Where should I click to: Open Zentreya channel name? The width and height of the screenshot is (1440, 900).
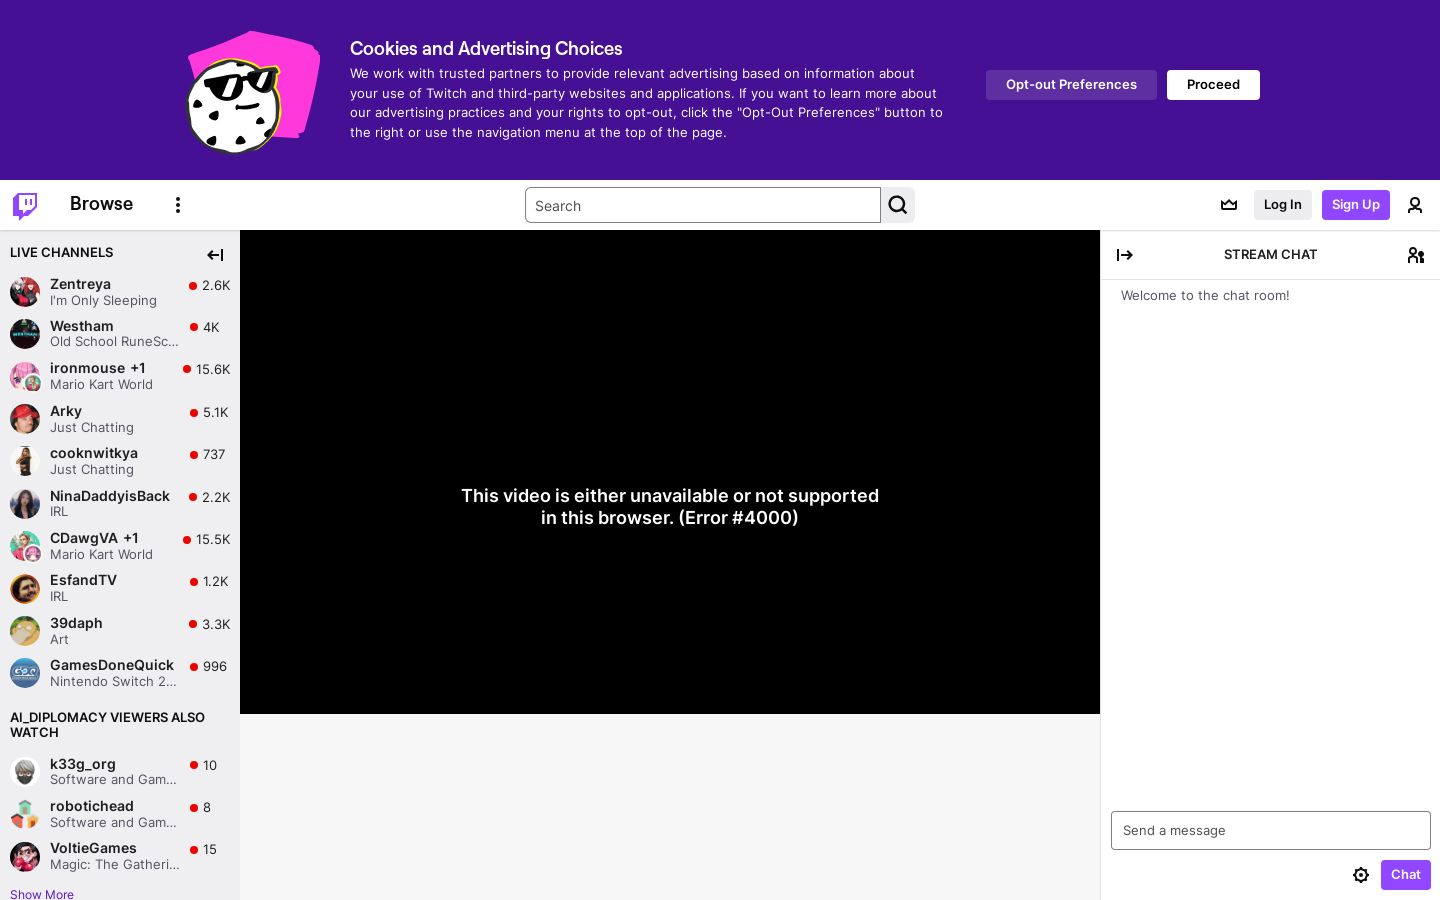(x=80, y=284)
